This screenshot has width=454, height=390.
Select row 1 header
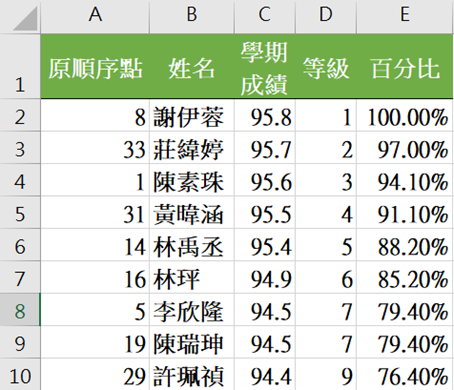pos(20,66)
